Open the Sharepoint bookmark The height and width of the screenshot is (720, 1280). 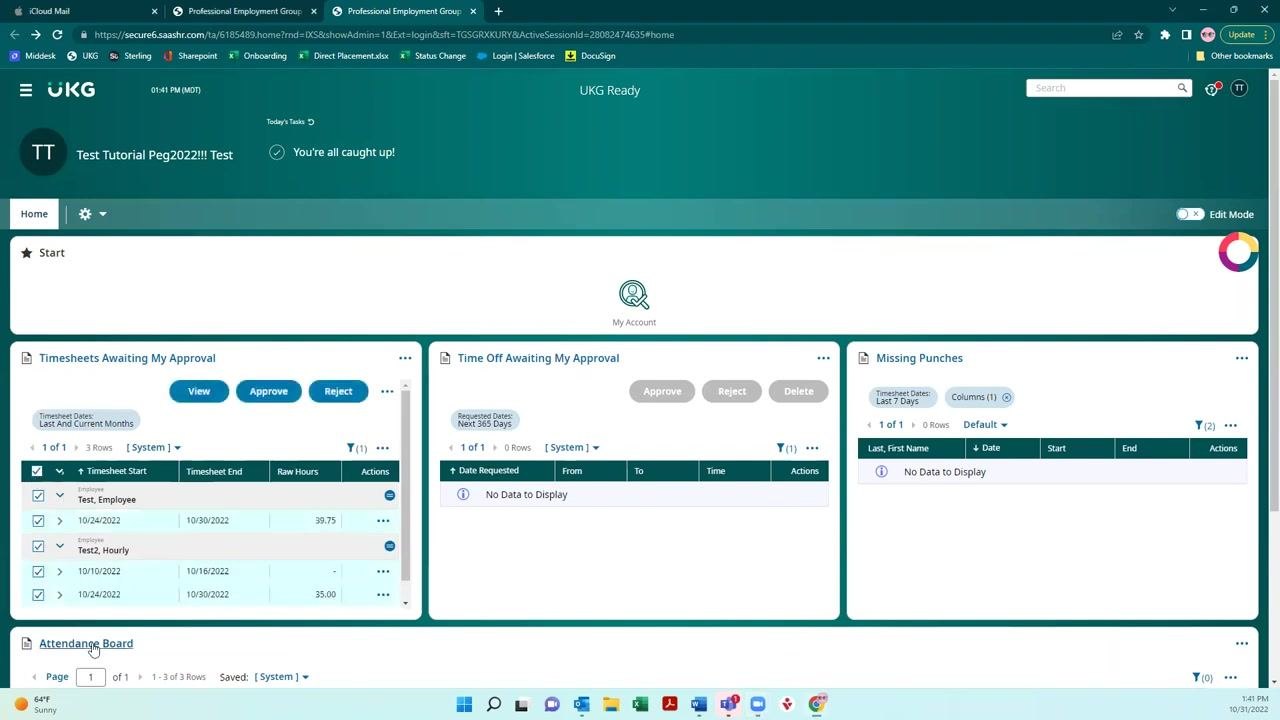(190, 56)
